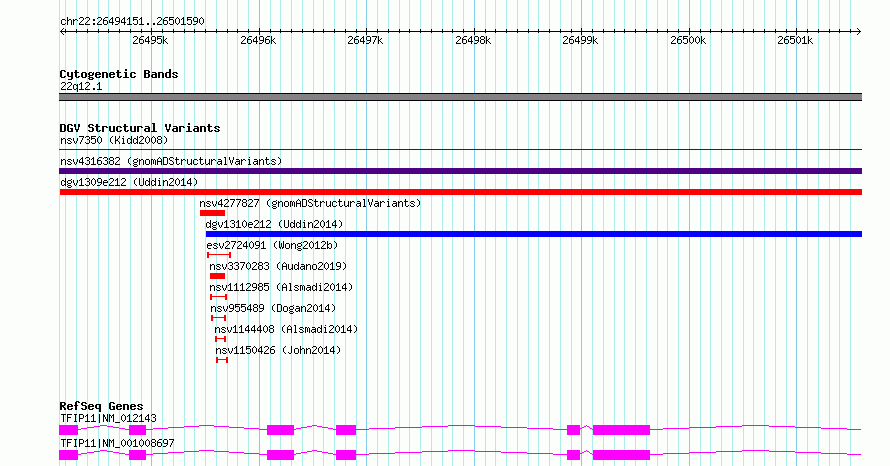Open transcript label TFIP11|NM_012143
The image size is (890, 466).
tap(108, 418)
